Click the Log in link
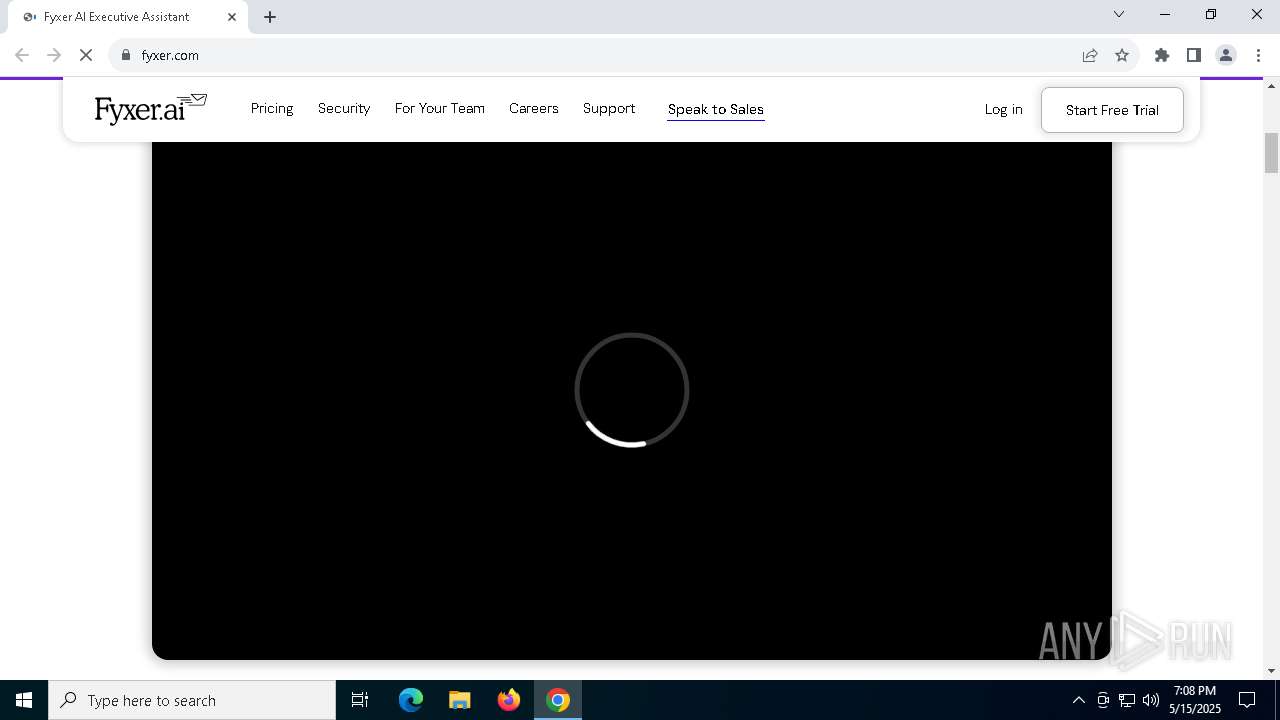Screen dimensions: 1280x720 click(1003, 109)
